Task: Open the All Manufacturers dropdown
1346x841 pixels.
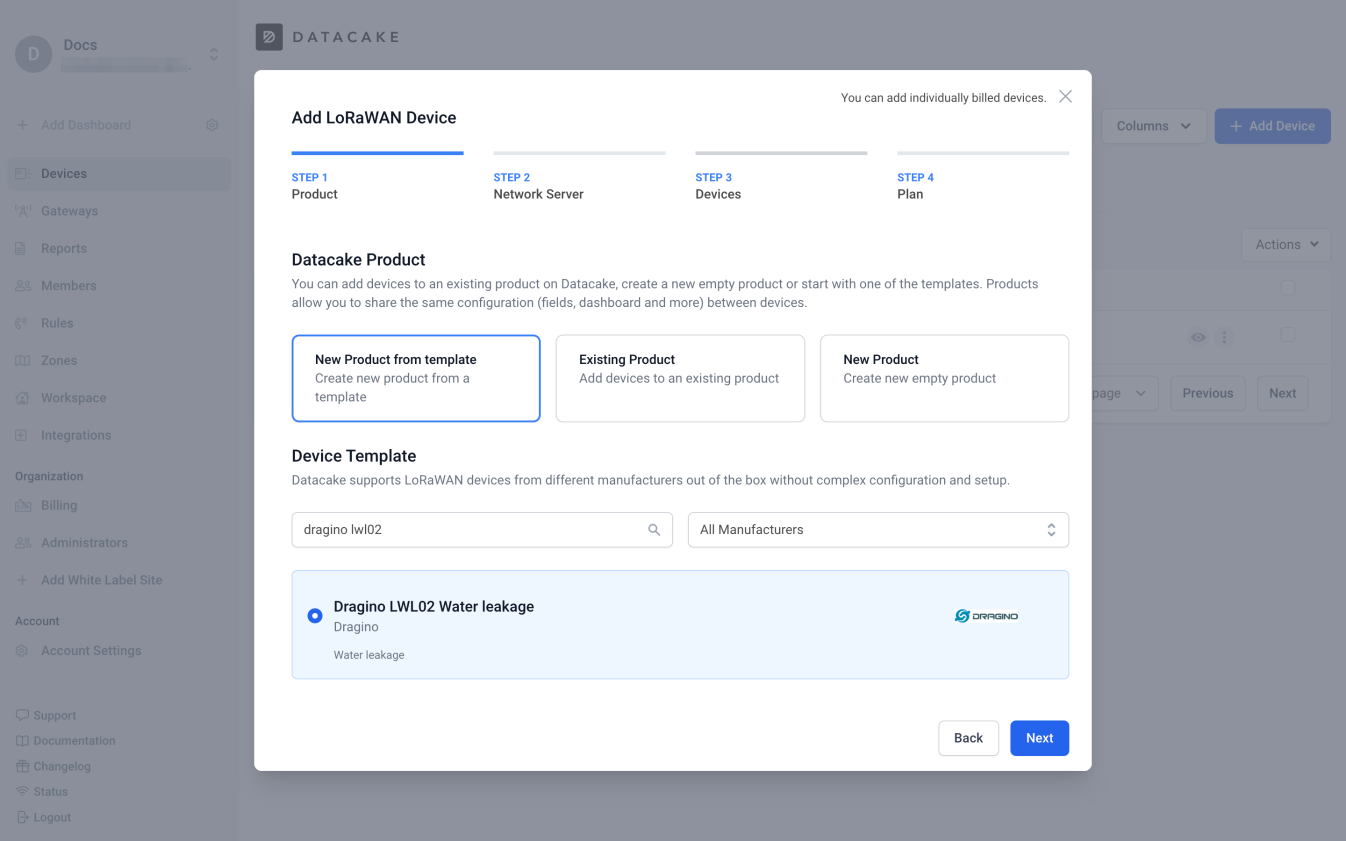Action: (x=878, y=530)
